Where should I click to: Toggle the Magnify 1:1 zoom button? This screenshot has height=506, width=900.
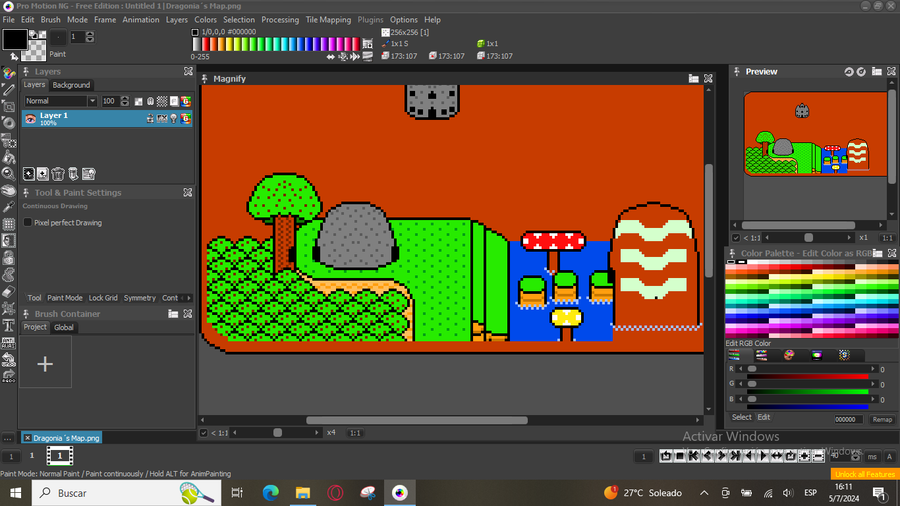pyautogui.click(x=355, y=433)
